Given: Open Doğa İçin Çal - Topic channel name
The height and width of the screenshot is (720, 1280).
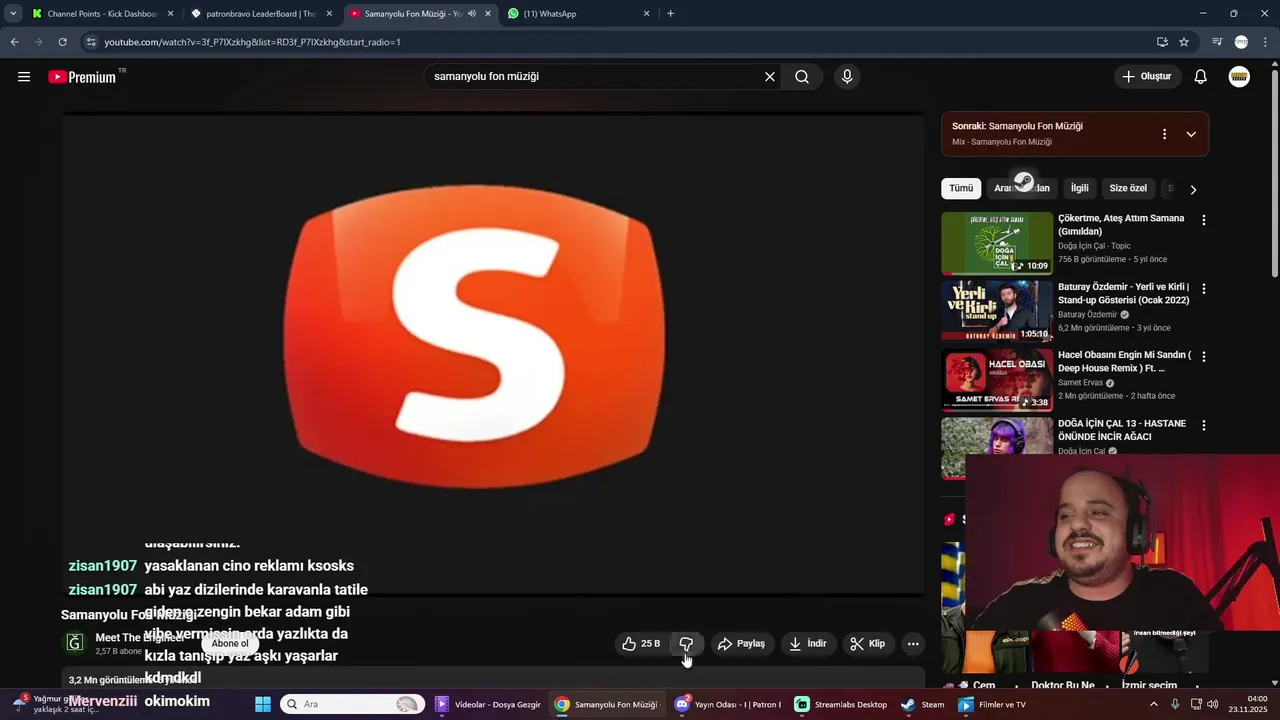Looking at the screenshot, I should pyautogui.click(x=1094, y=246).
